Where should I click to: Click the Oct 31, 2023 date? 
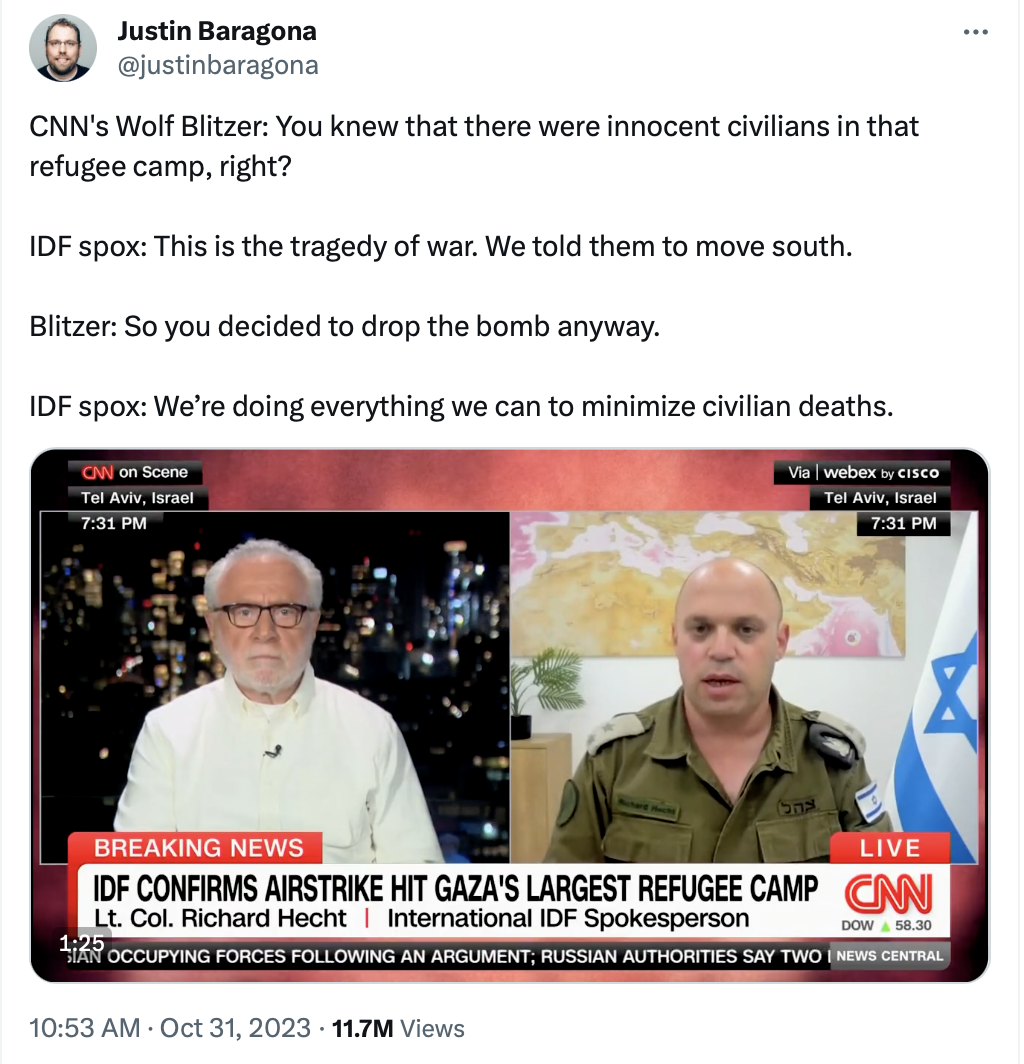[235, 1028]
